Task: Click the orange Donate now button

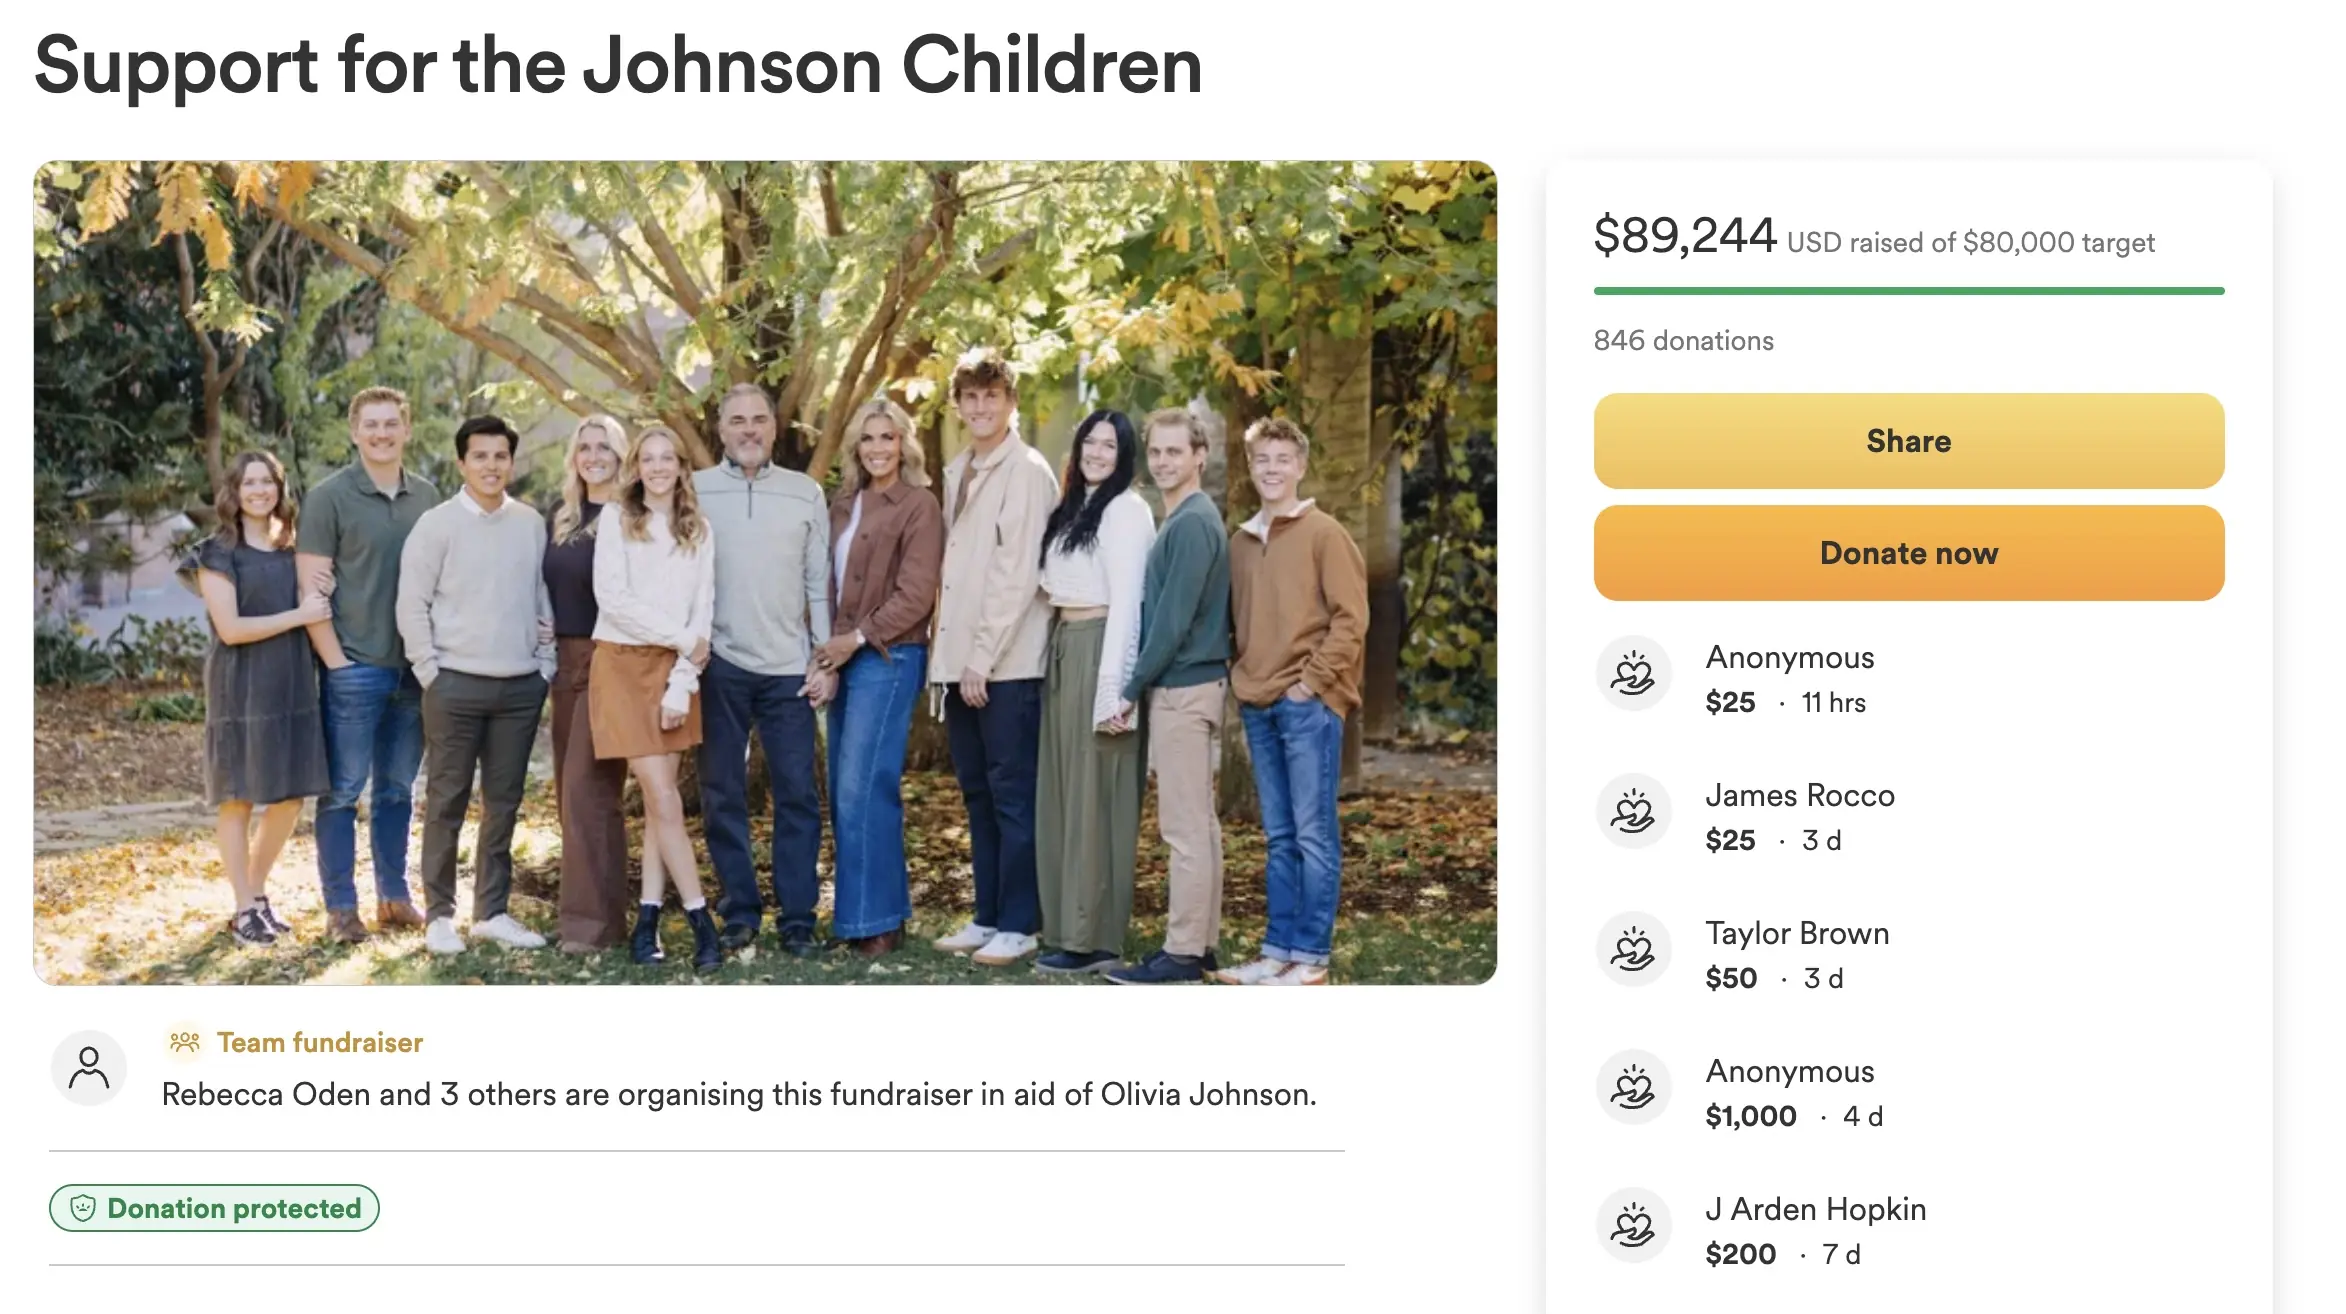Action: click(x=1908, y=553)
